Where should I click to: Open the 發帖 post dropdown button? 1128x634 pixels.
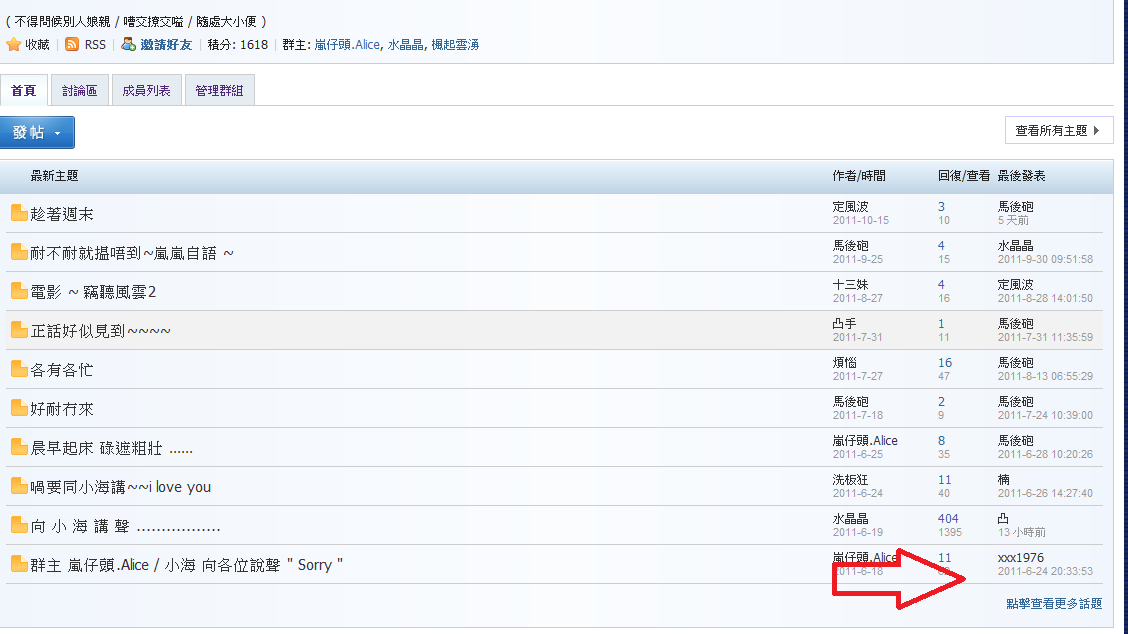click(x=38, y=133)
